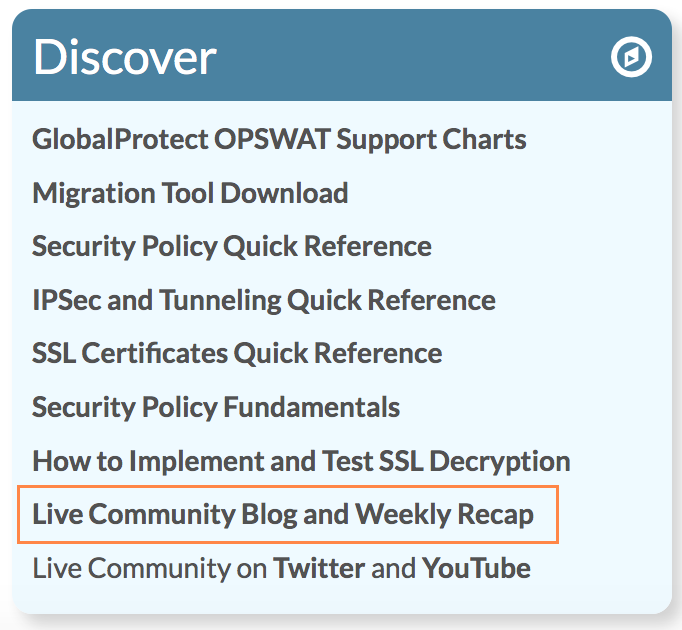Click the word Certificates in SSL link
Image resolution: width=682 pixels, height=630 pixels.
coord(154,353)
